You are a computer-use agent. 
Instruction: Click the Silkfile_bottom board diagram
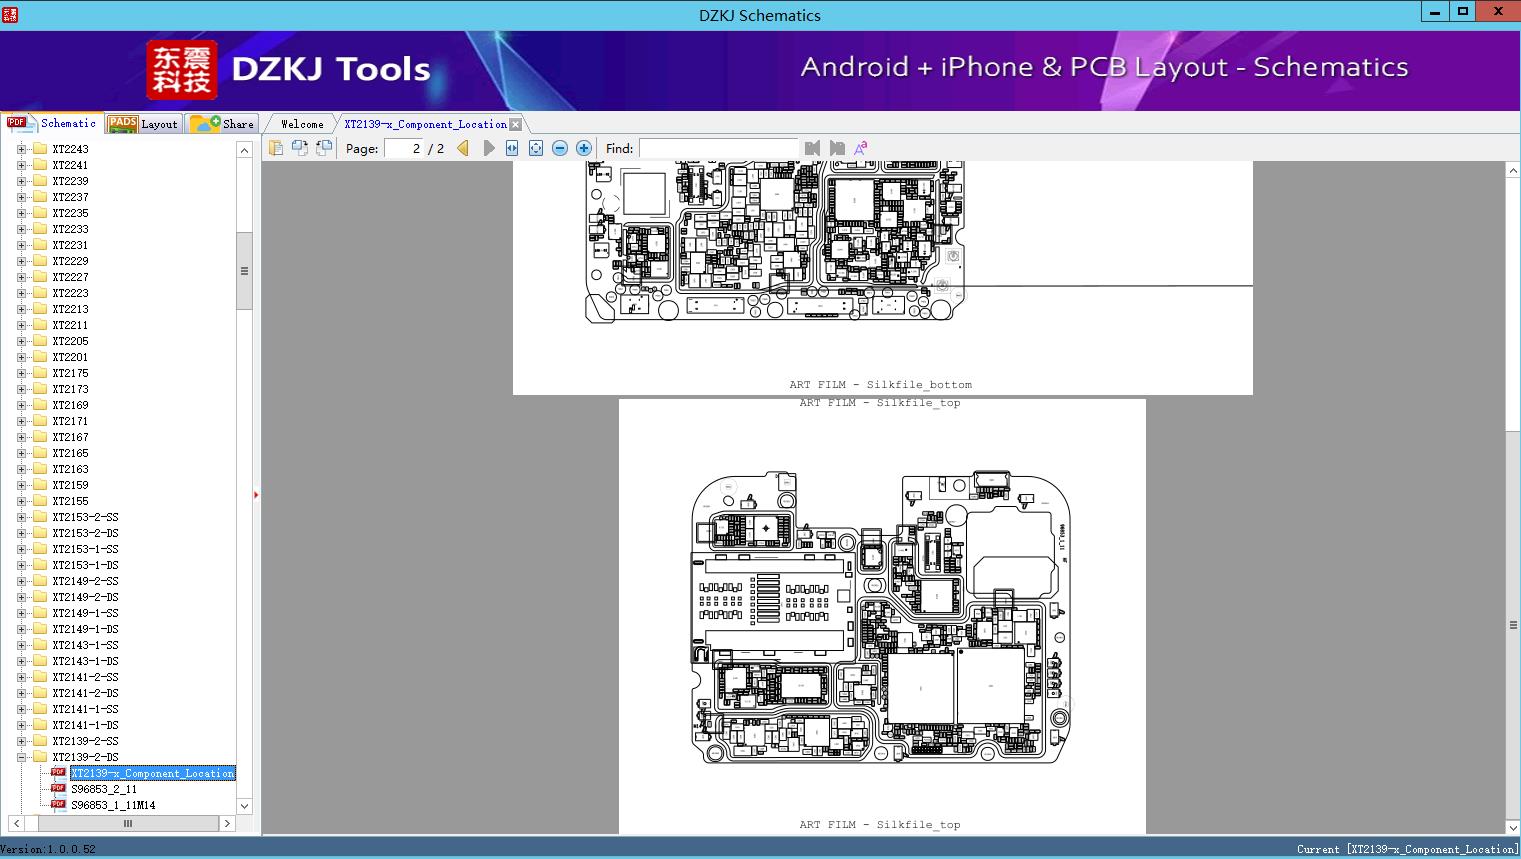776,241
